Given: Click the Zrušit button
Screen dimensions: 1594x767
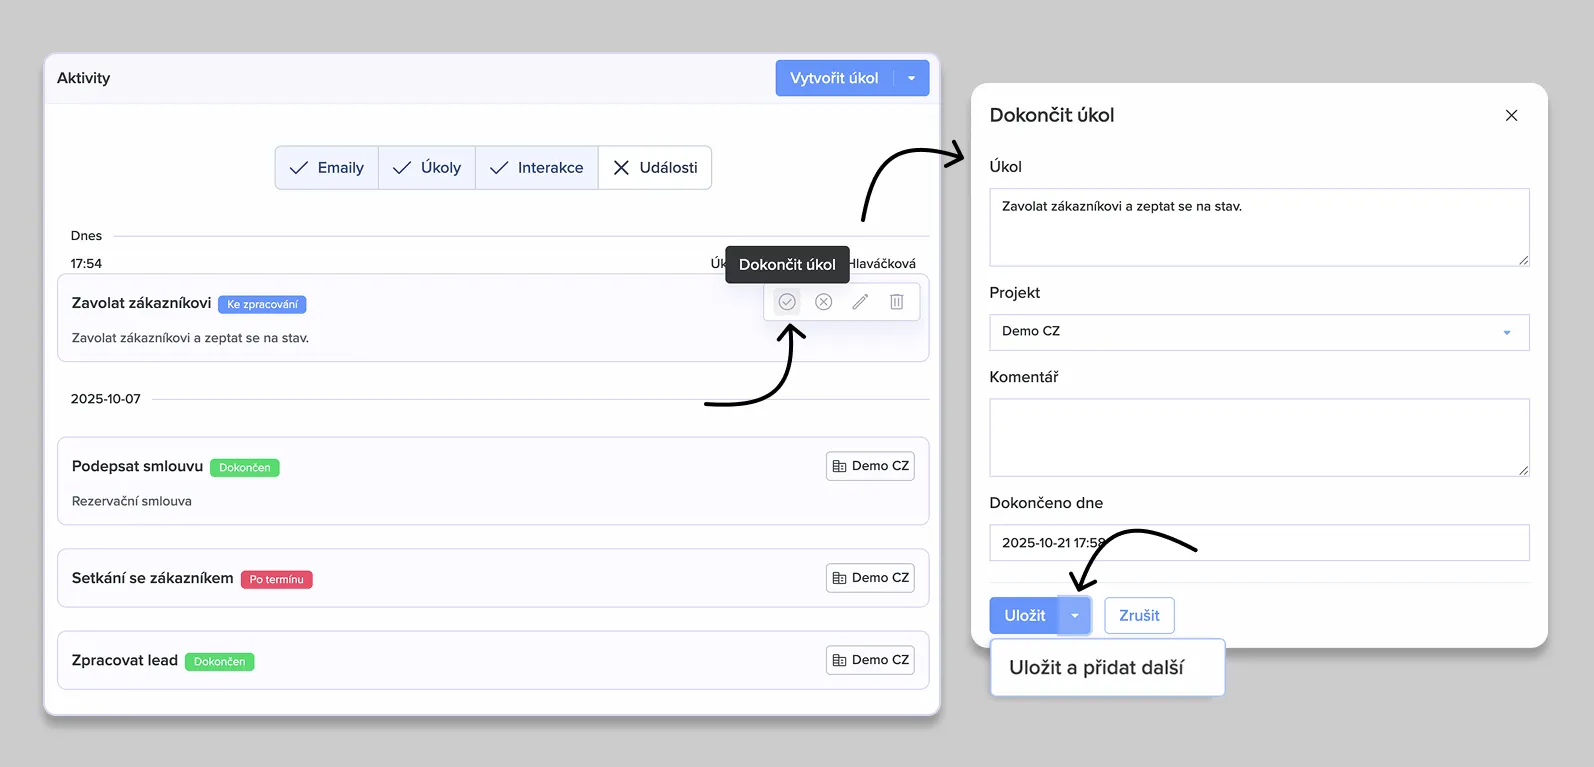Looking at the screenshot, I should 1139,616.
